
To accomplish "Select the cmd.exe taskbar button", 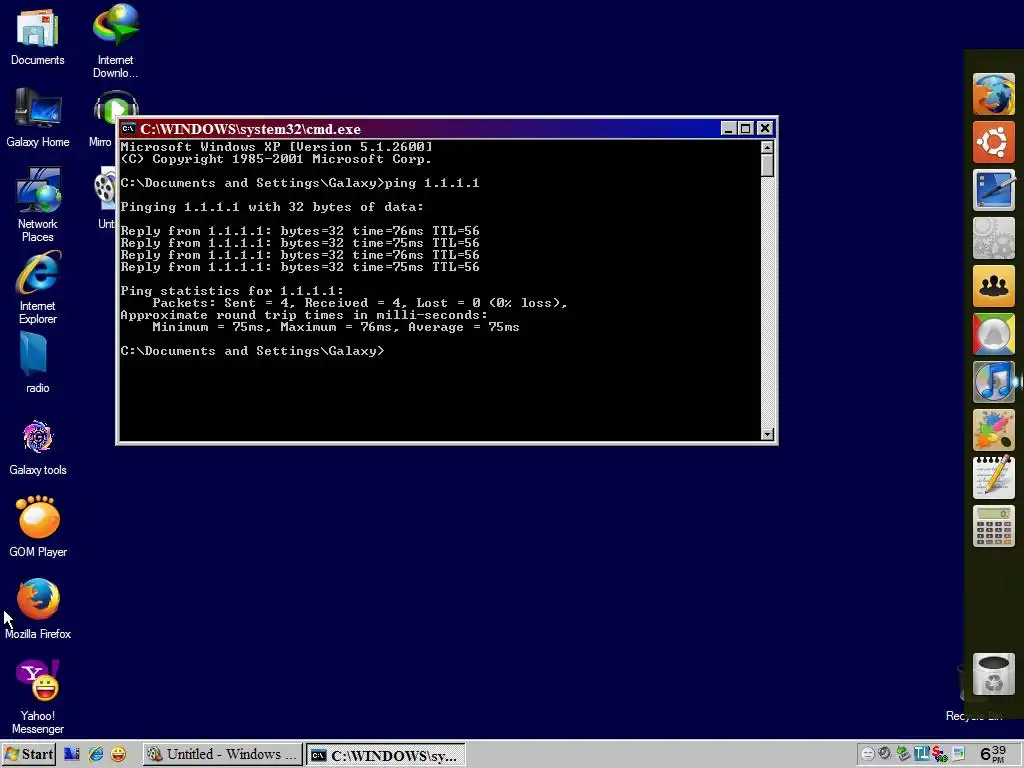I will 386,755.
